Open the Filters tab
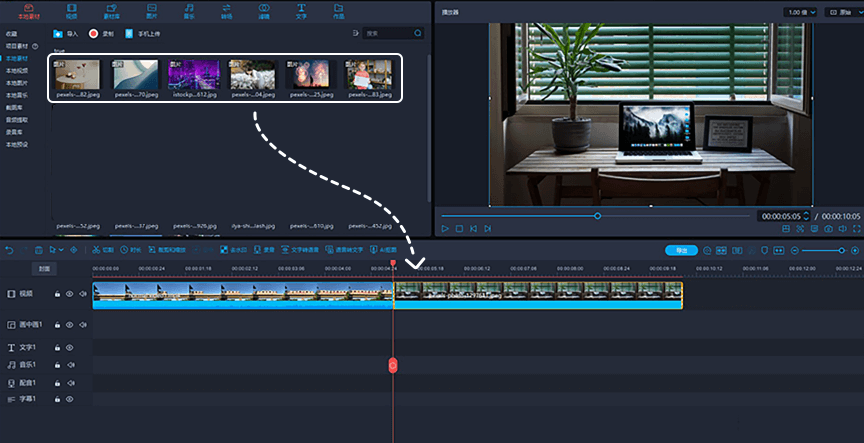The width and height of the screenshot is (864, 443). click(x=264, y=11)
